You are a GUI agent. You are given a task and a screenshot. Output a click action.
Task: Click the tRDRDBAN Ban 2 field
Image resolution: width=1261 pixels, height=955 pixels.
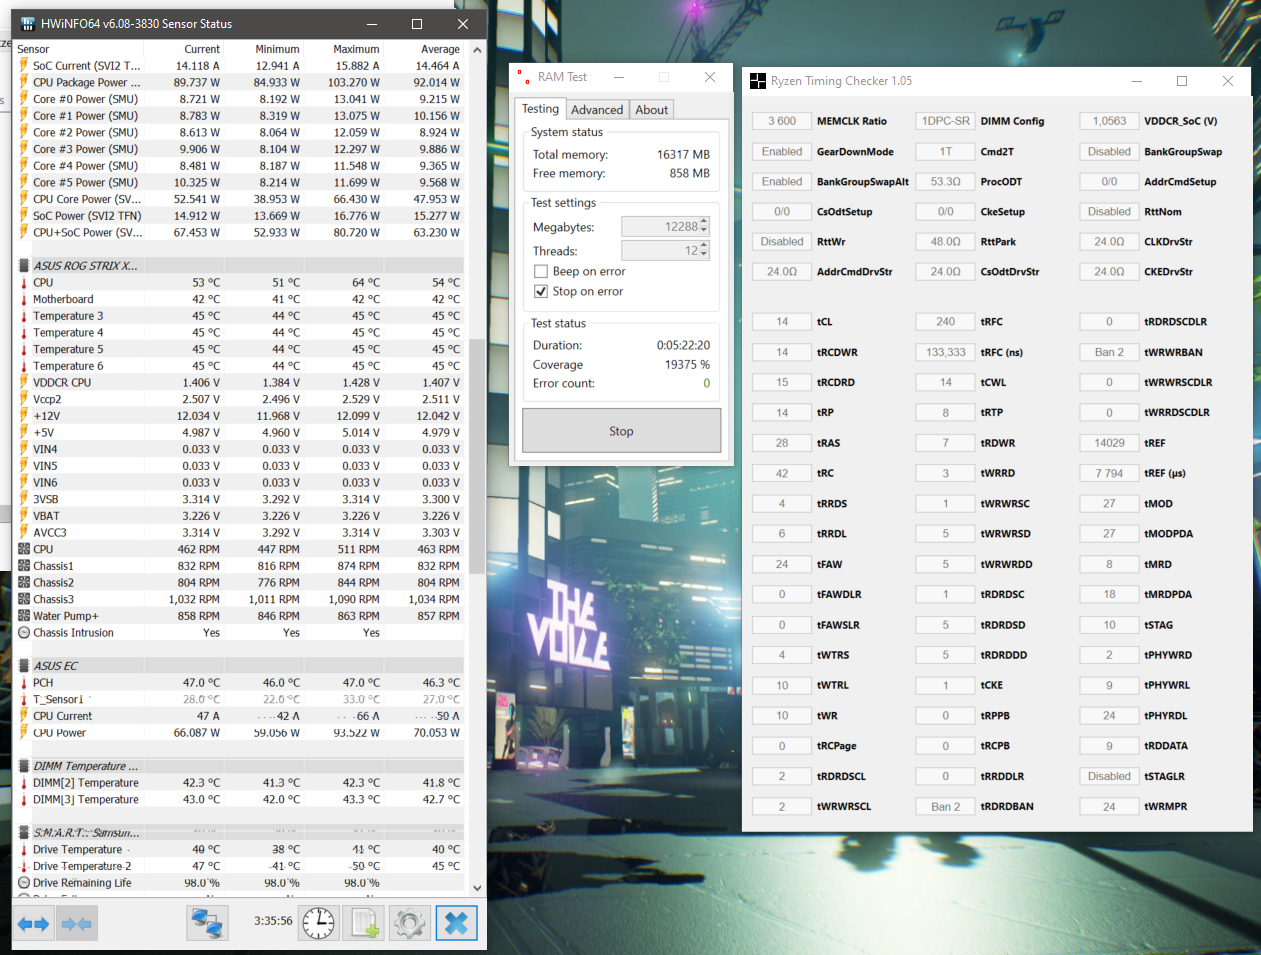[945, 807]
